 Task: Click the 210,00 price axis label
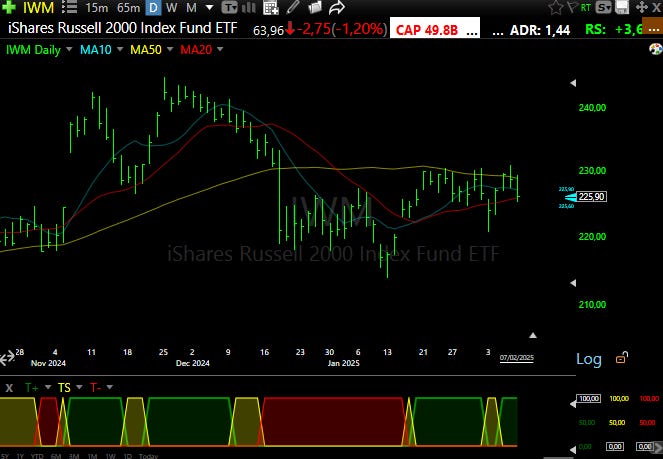coord(592,305)
